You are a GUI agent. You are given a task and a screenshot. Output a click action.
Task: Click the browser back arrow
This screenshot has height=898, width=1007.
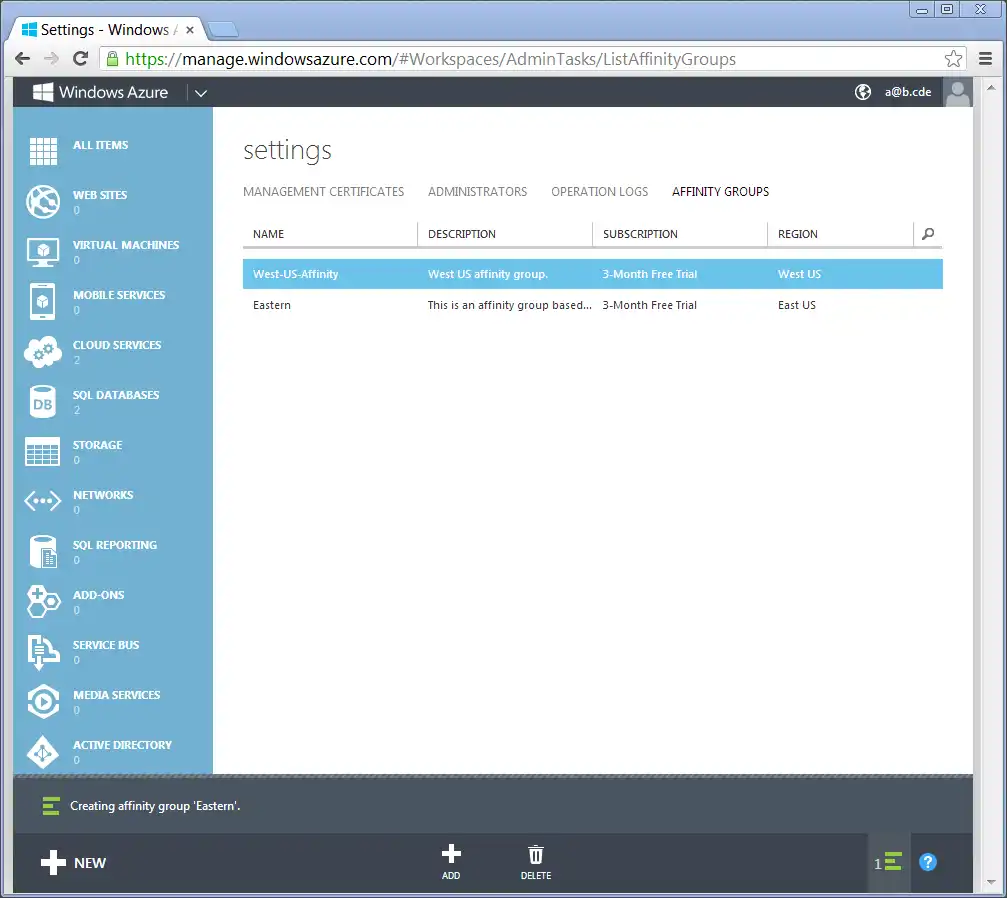(22, 59)
